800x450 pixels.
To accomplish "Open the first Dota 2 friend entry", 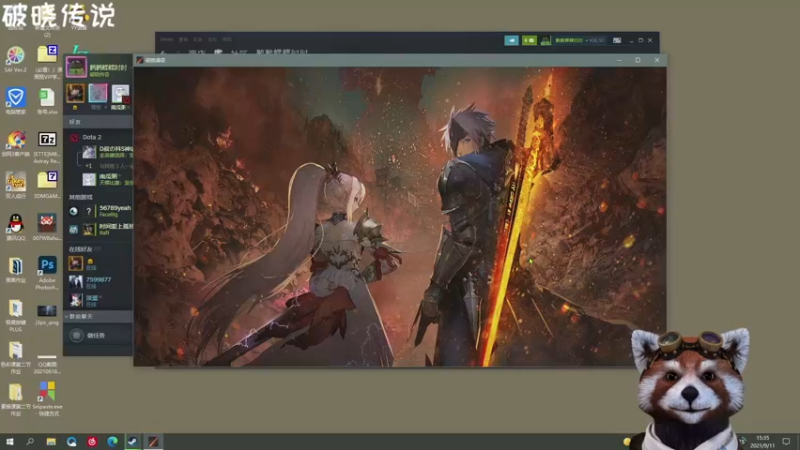I will [107, 152].
